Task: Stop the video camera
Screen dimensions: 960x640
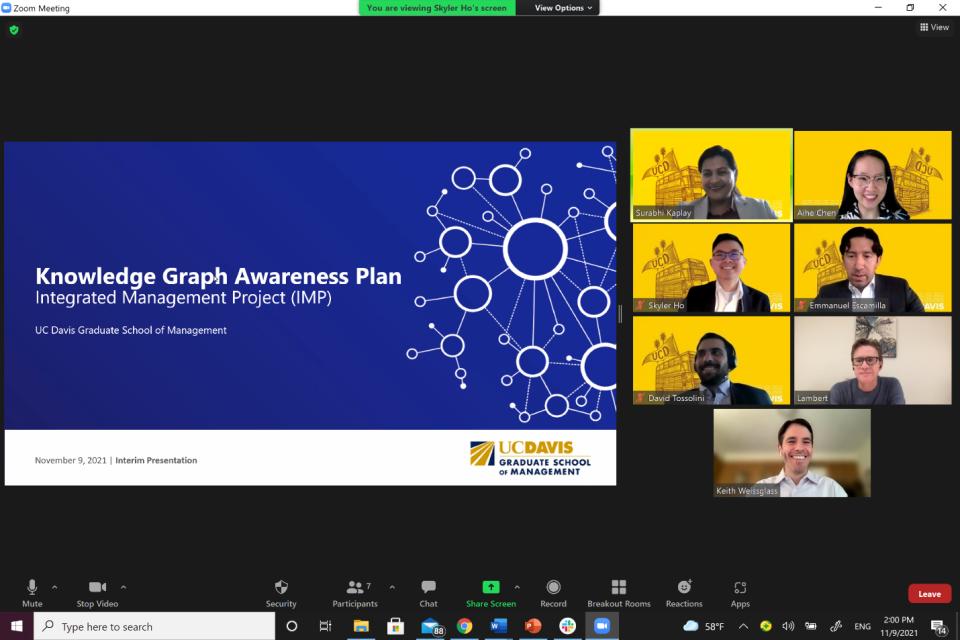Action: point(97,591)
